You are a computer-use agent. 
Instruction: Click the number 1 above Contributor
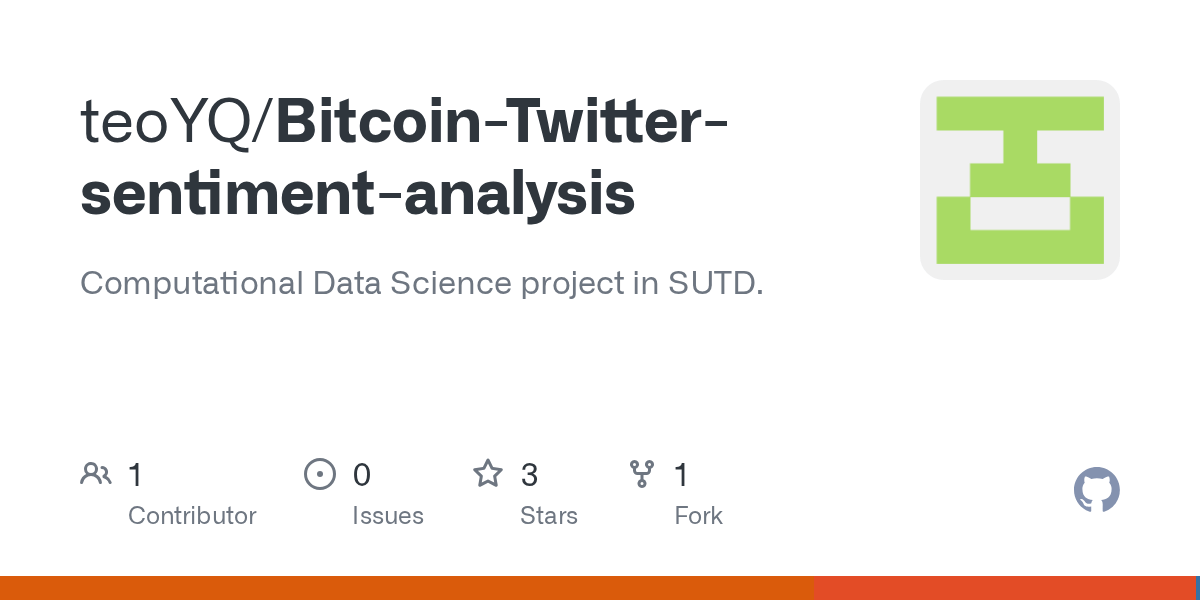pos(135,475)
